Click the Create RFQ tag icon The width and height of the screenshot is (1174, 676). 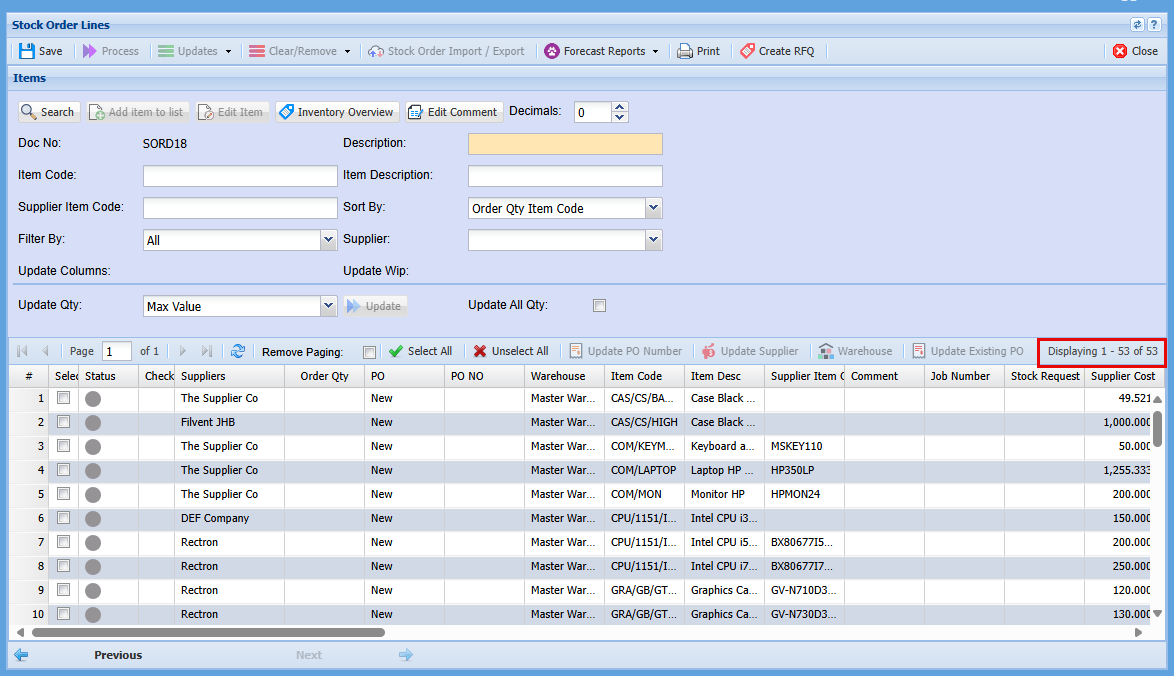[748, 51]
